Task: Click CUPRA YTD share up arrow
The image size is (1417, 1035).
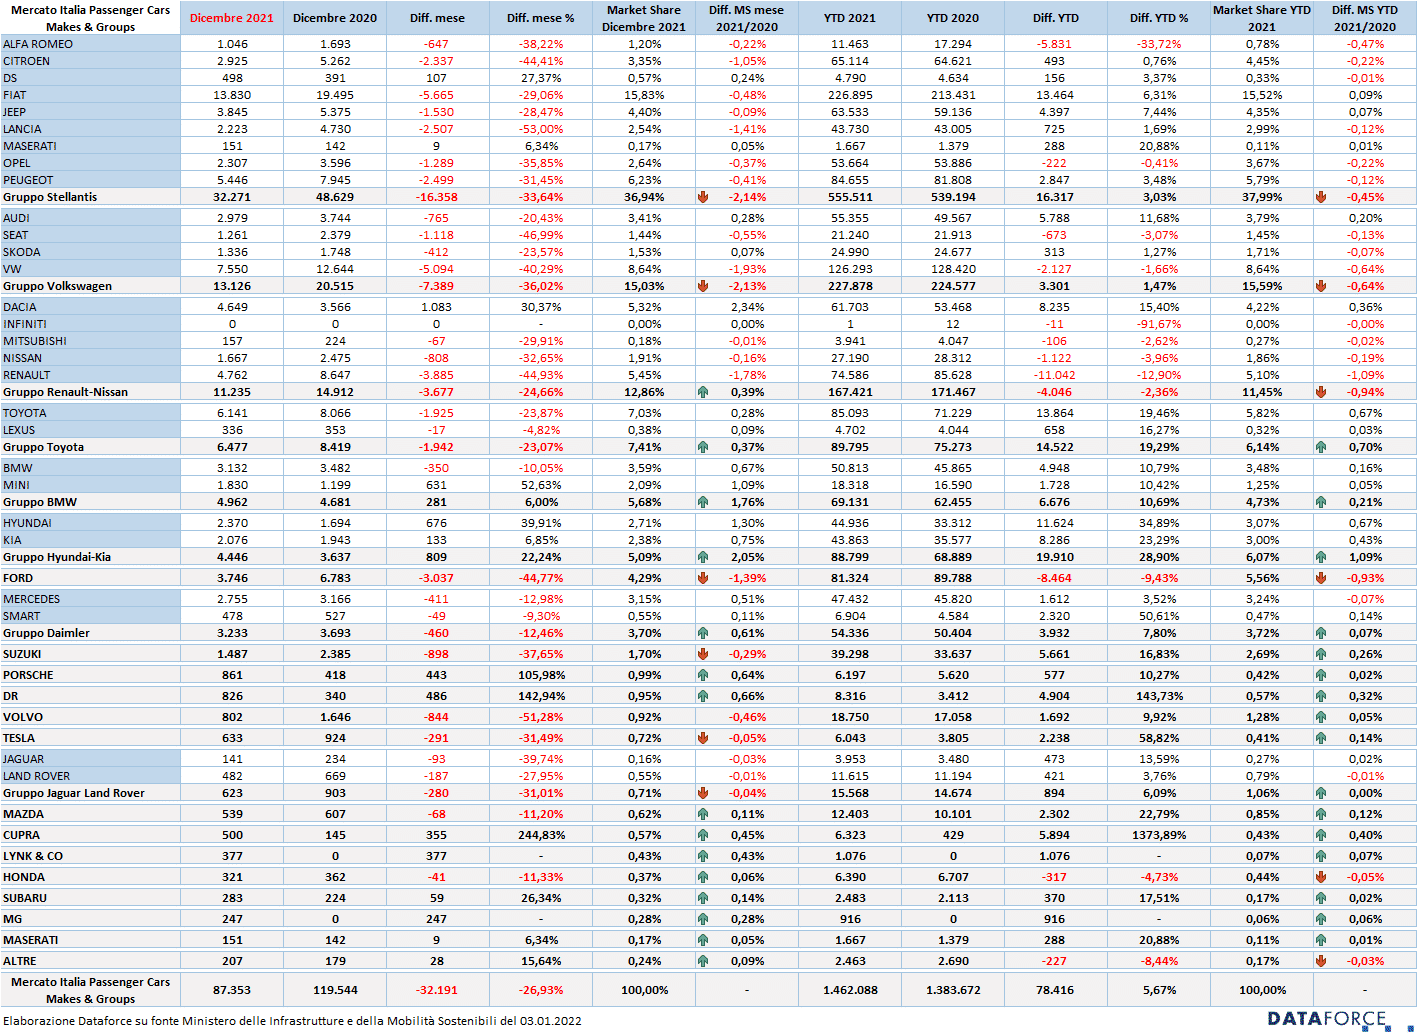Action: [1321, 835]
